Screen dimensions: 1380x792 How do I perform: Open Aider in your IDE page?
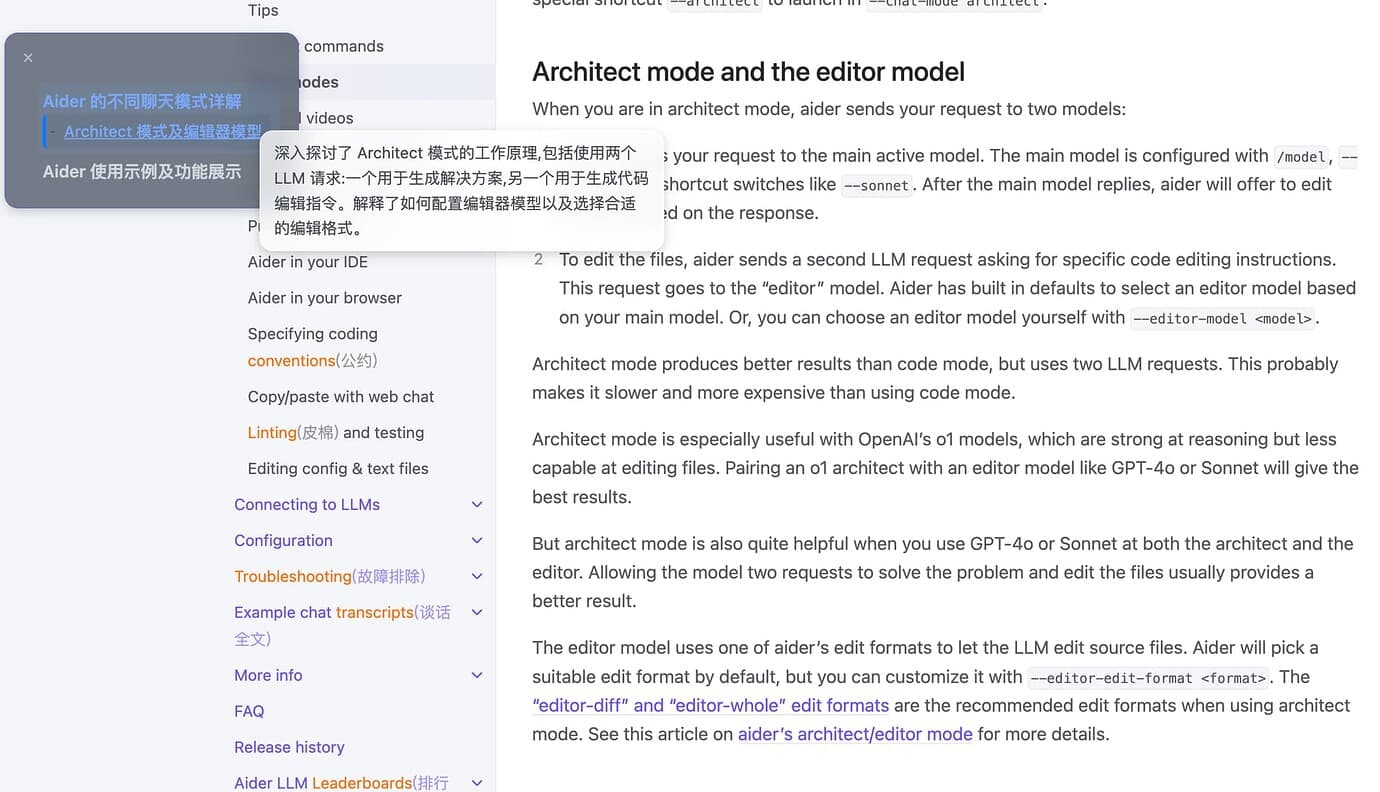pos(308,262)
